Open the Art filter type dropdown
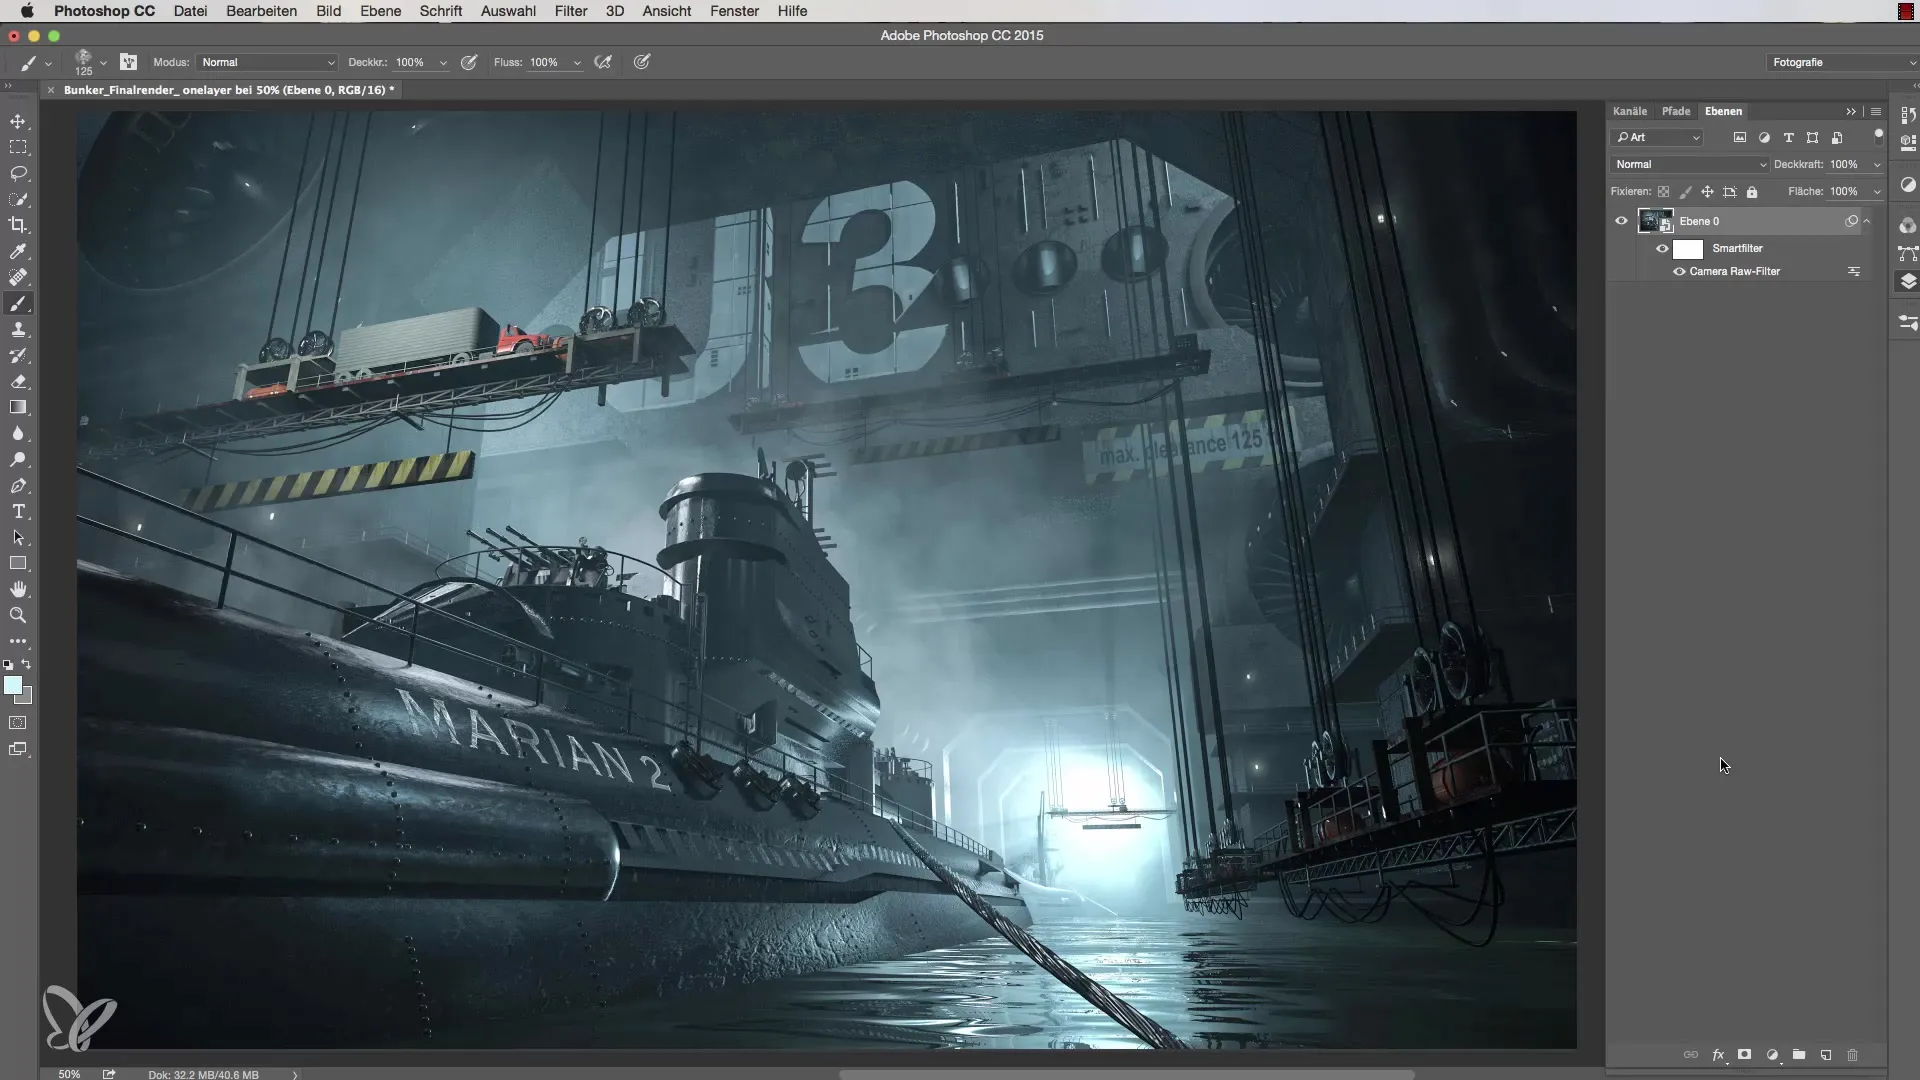 pyautogui.click(x=1657, y=138)
